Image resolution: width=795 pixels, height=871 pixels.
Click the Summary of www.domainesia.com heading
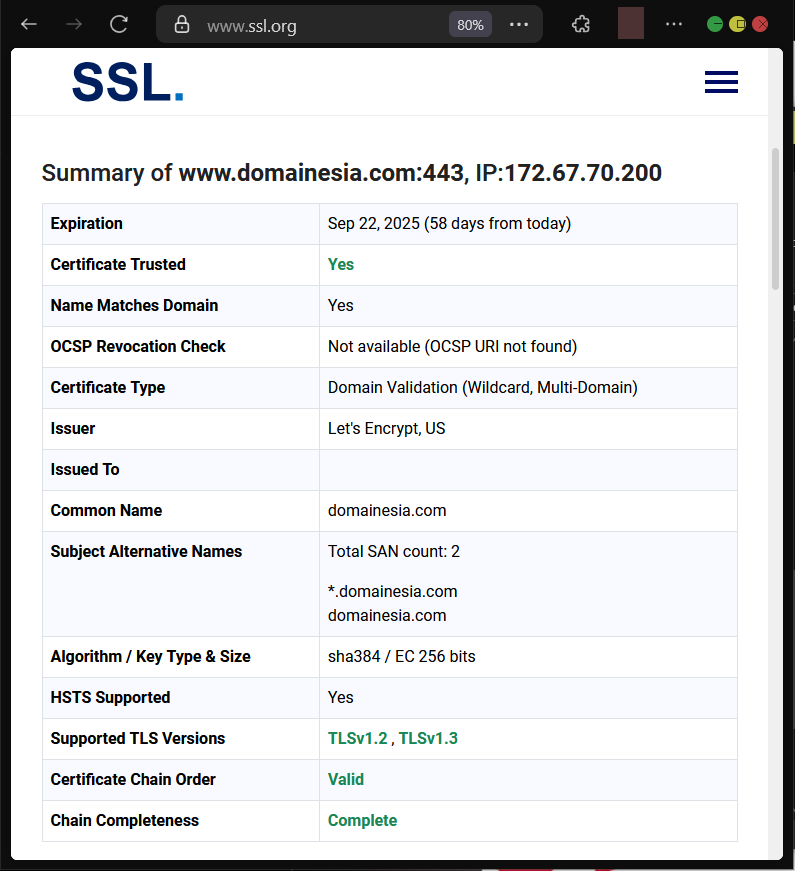[352, 173]
